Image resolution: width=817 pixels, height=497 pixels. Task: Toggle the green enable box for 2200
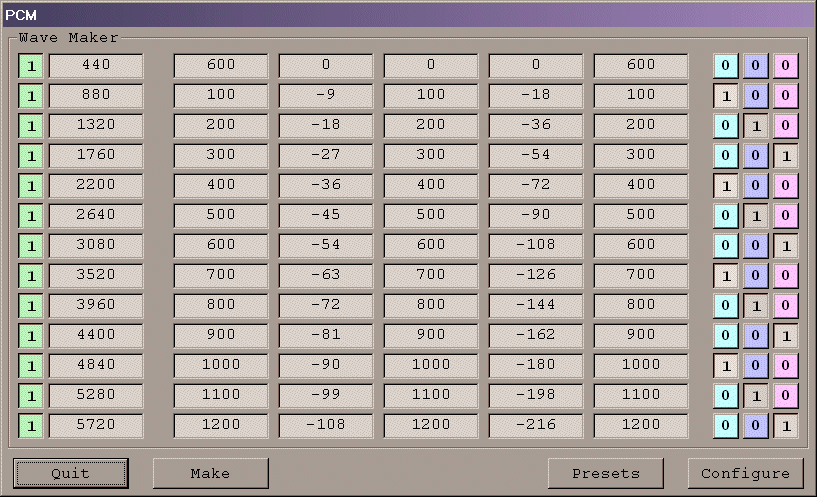tap(31, 186)
